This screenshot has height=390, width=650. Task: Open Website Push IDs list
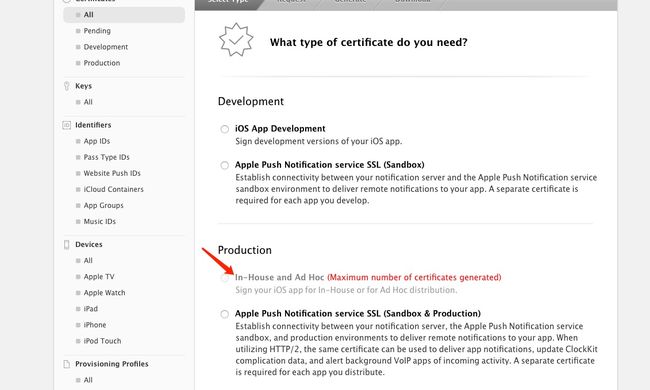click(112, 173)
